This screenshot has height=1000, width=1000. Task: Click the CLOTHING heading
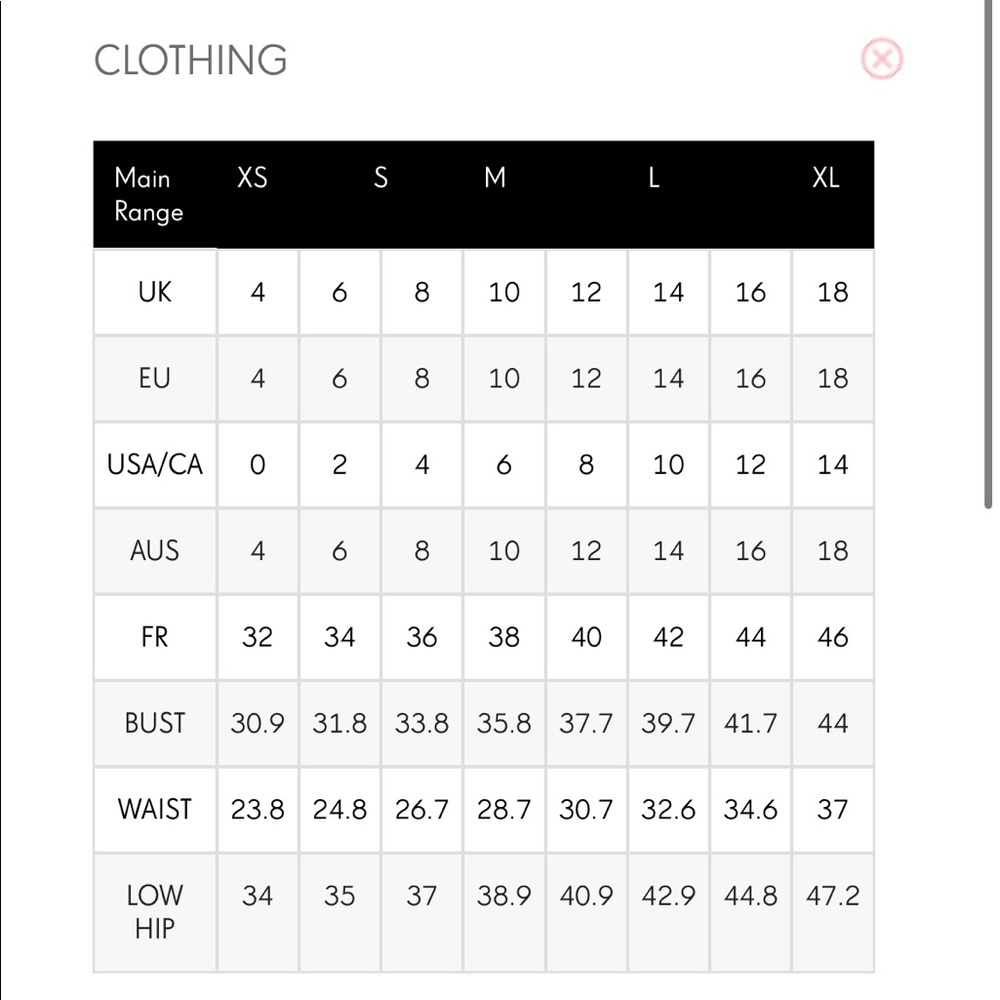coord(191,61)
